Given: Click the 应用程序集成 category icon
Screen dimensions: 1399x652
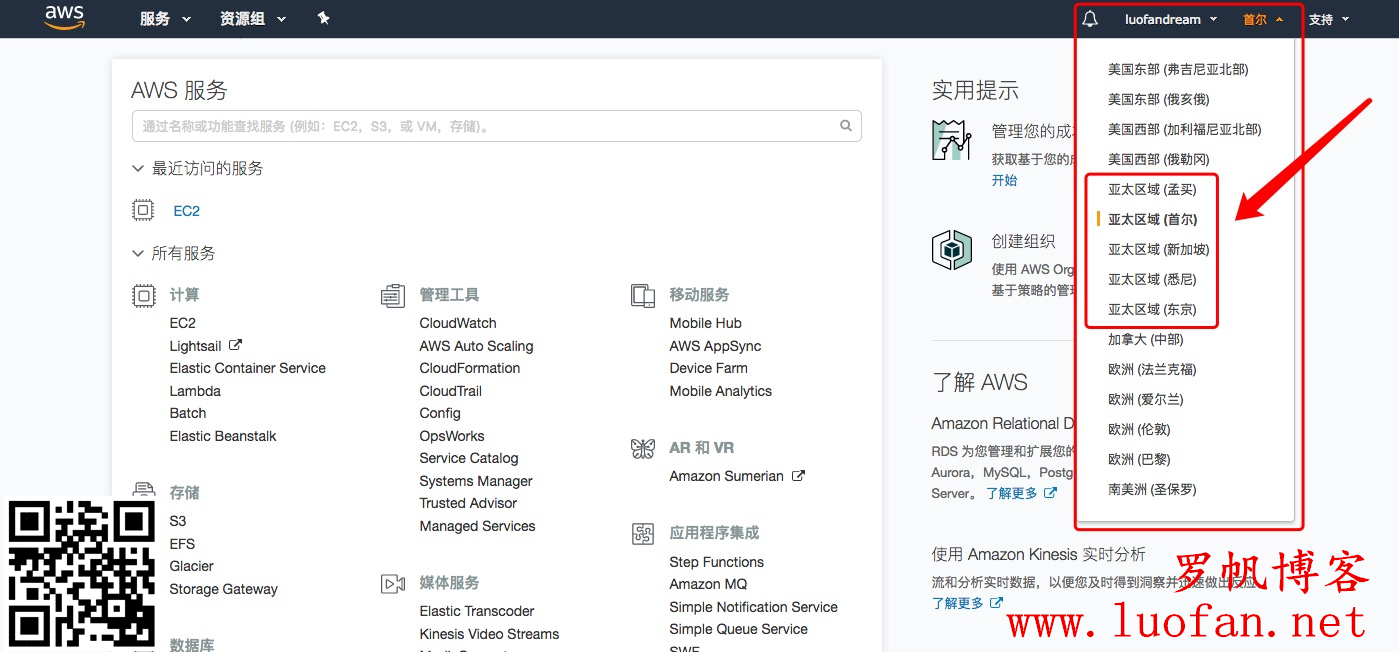Looking at the screenshot, I should click(643, 533).
